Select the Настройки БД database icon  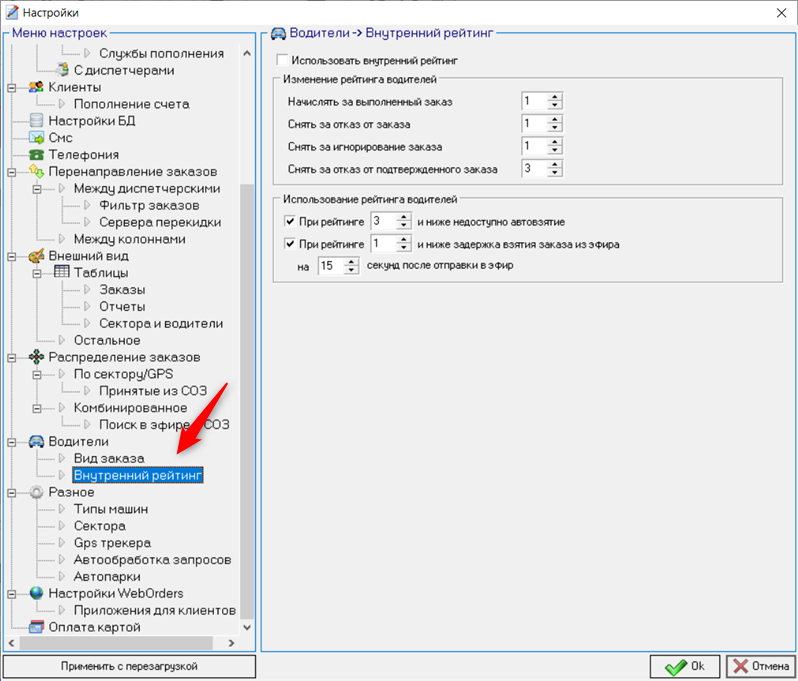[x=36, y=121]
